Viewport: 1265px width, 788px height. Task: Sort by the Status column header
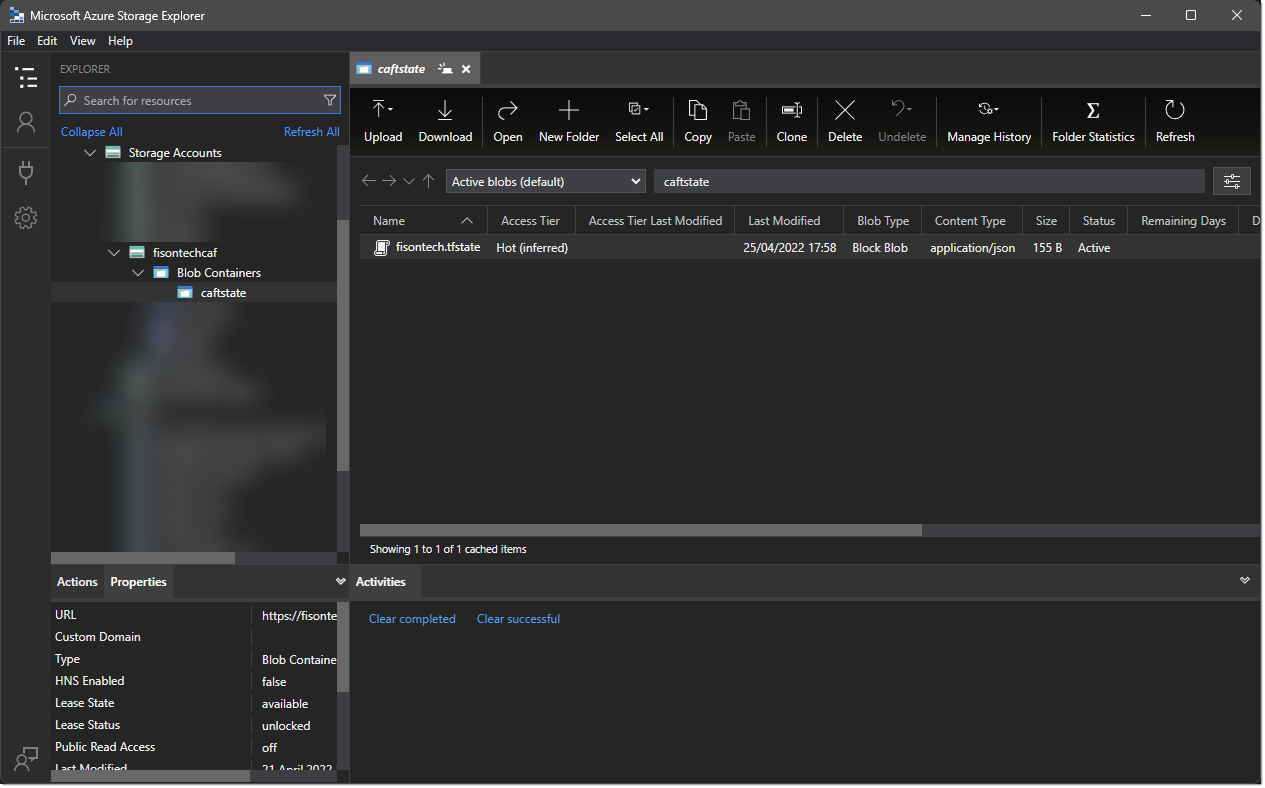tap(1098, 221)
